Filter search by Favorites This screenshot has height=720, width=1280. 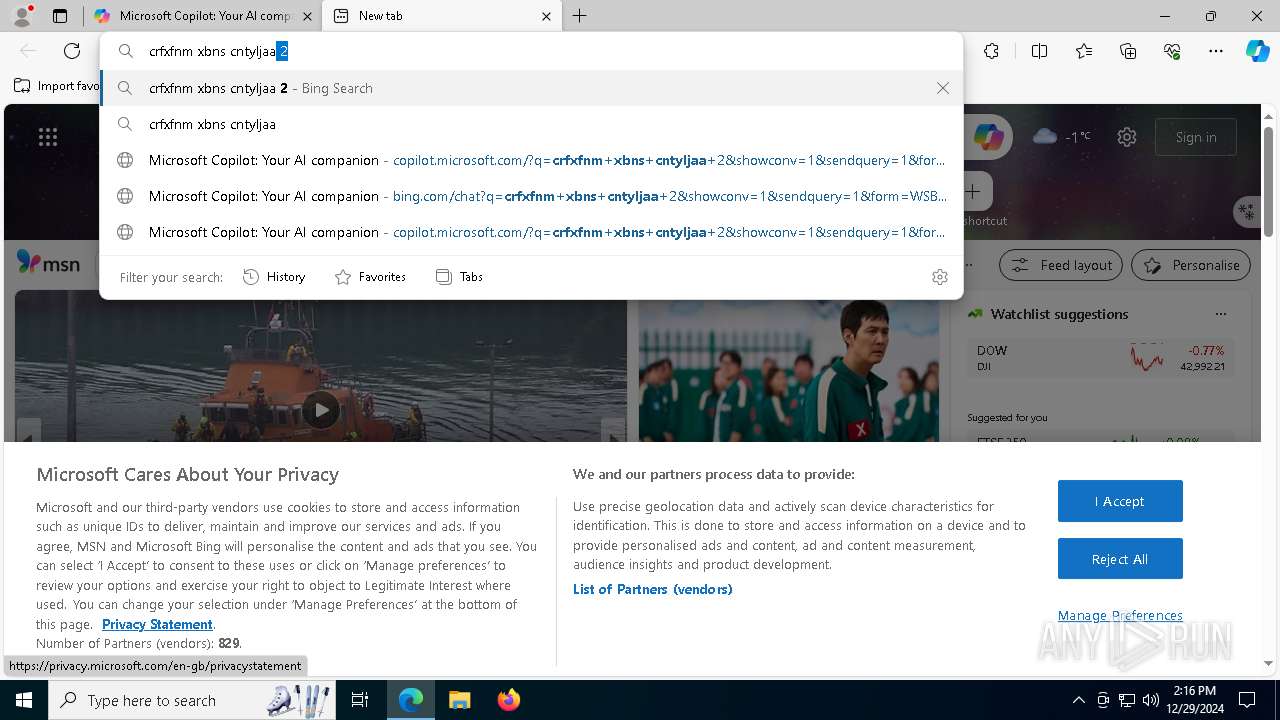tap(370, 277)
